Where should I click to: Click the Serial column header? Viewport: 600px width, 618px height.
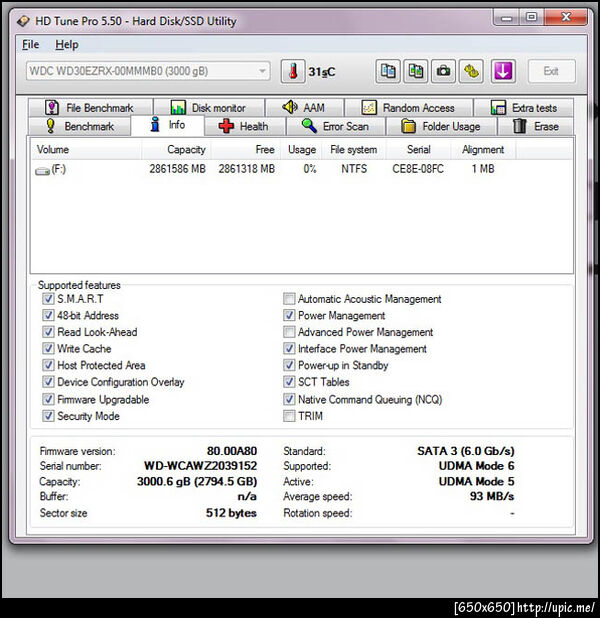(x=418, y=150)
